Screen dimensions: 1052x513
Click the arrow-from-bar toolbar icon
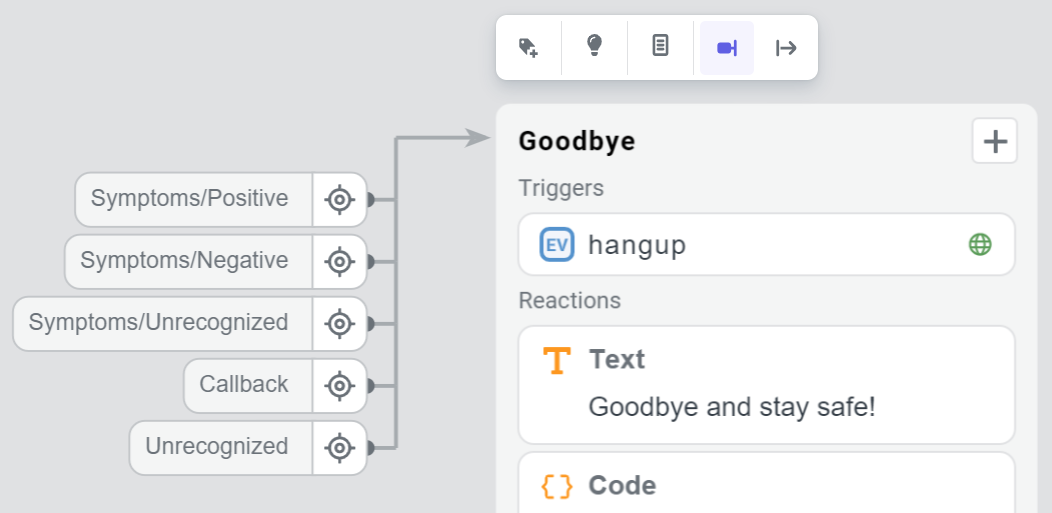click(x=786, y=47)
